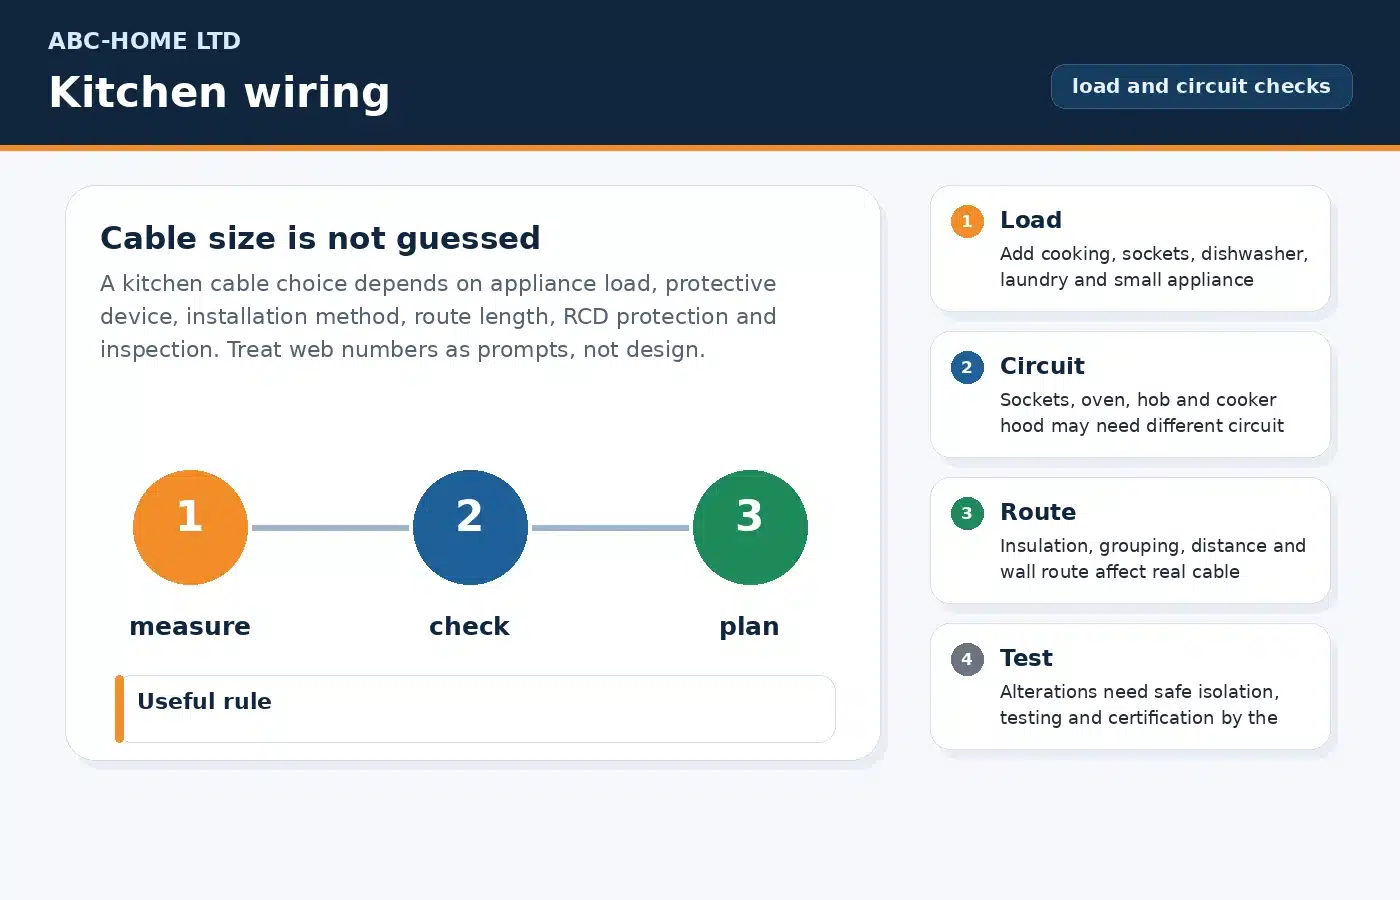Click the orange step 1 measure circle
The height and width of the screenshot is (900, 1400).
click(x=190, y=527)
